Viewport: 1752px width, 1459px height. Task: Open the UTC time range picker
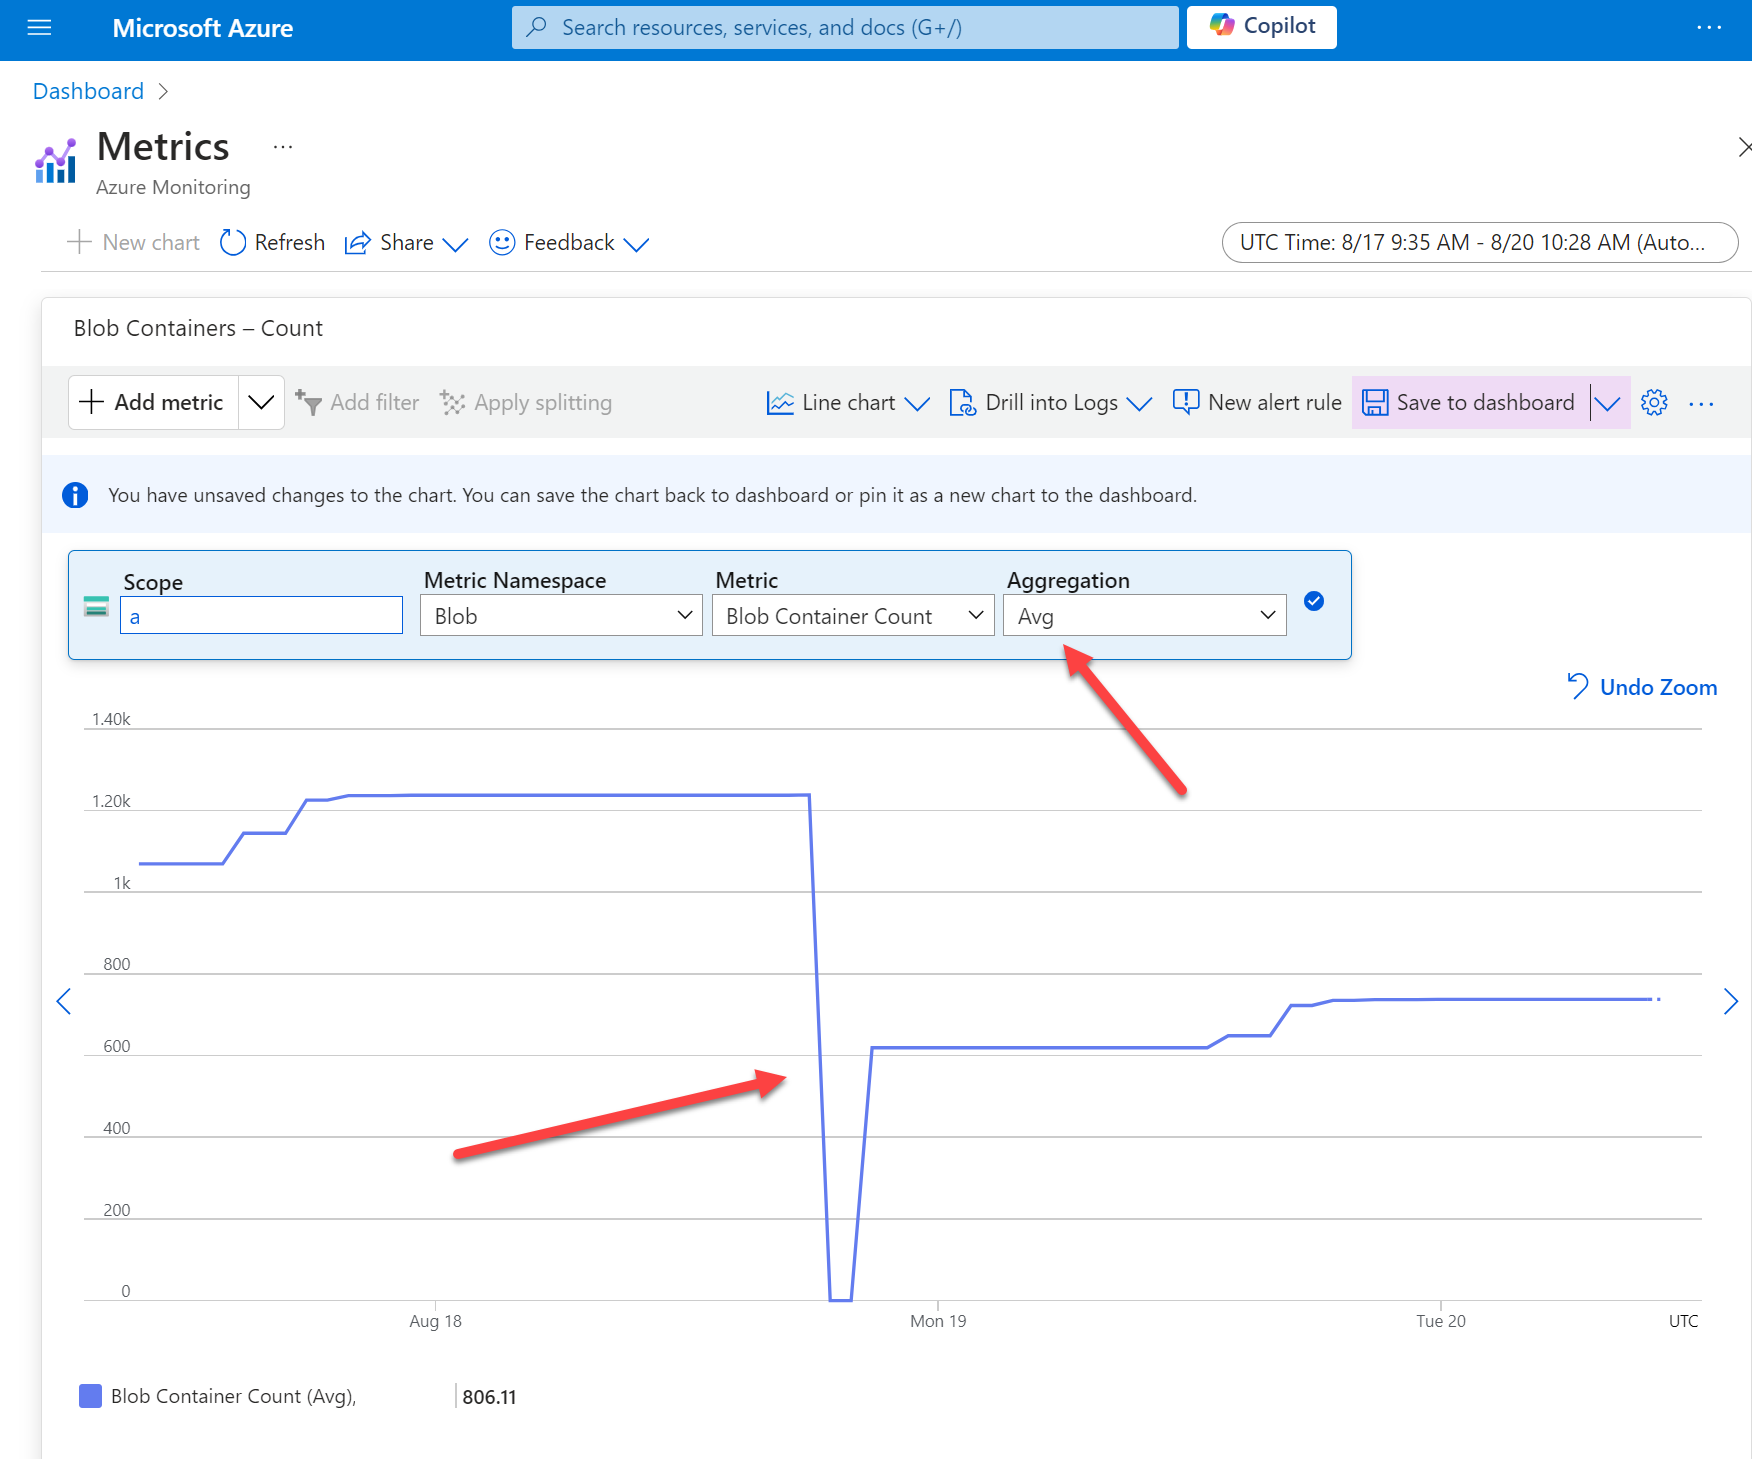1480,242
